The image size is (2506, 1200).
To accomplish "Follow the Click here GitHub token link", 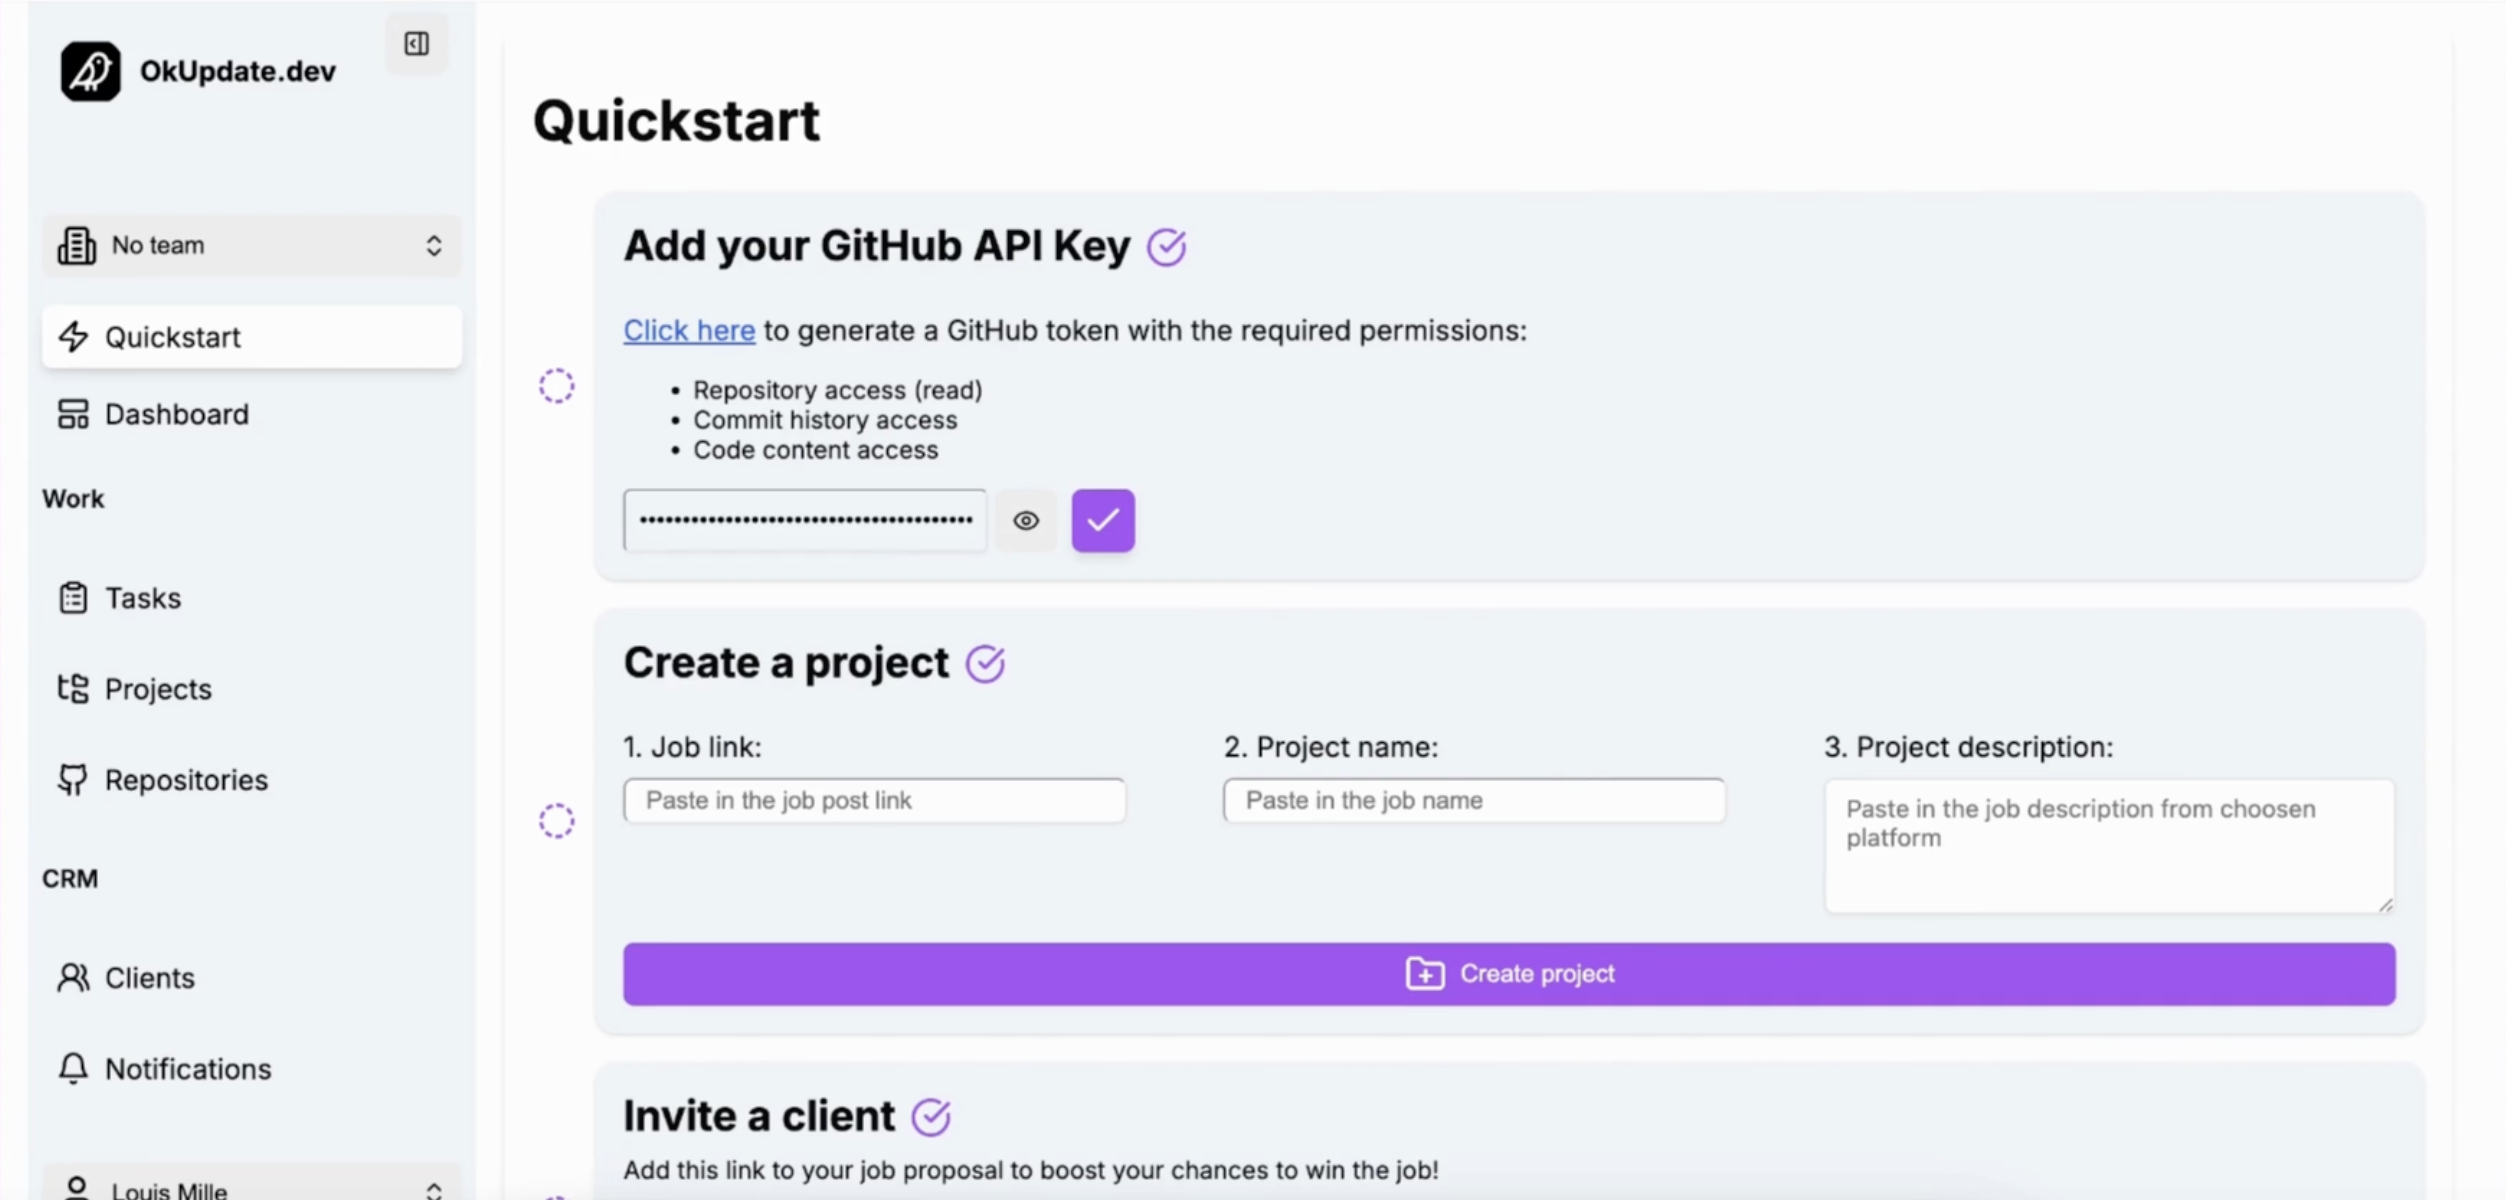I will coord(689,331).
